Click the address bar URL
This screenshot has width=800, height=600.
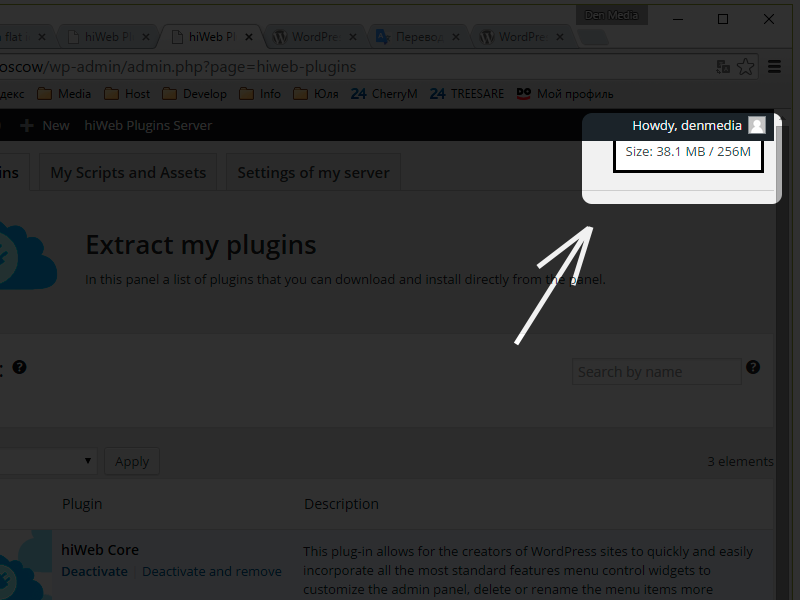178,67
